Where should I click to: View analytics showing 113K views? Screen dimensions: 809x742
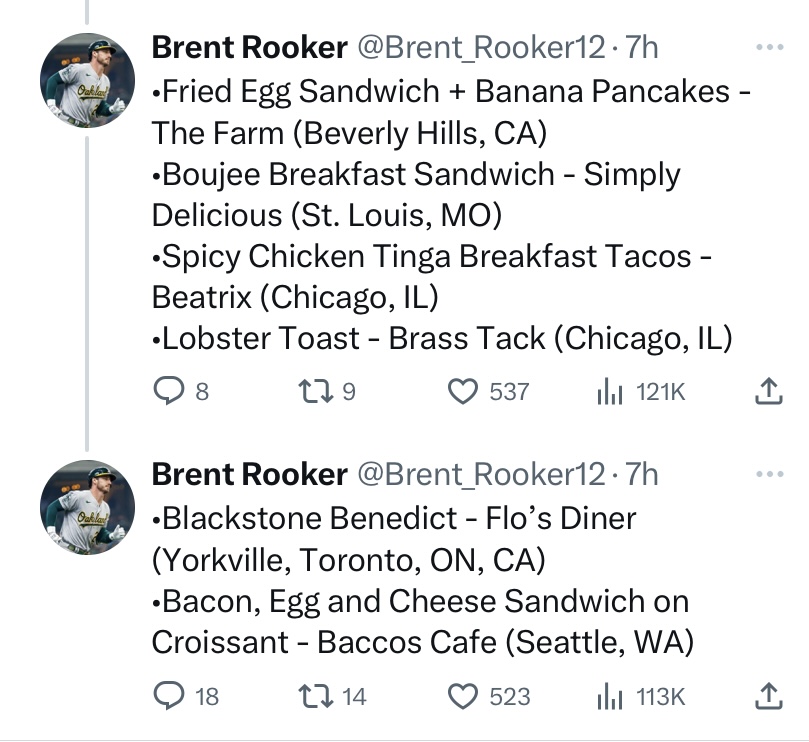pos(641,696)
